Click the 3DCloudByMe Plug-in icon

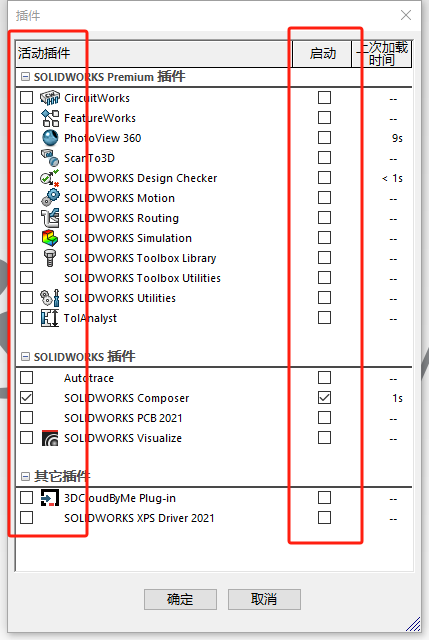tap(50, 498)
